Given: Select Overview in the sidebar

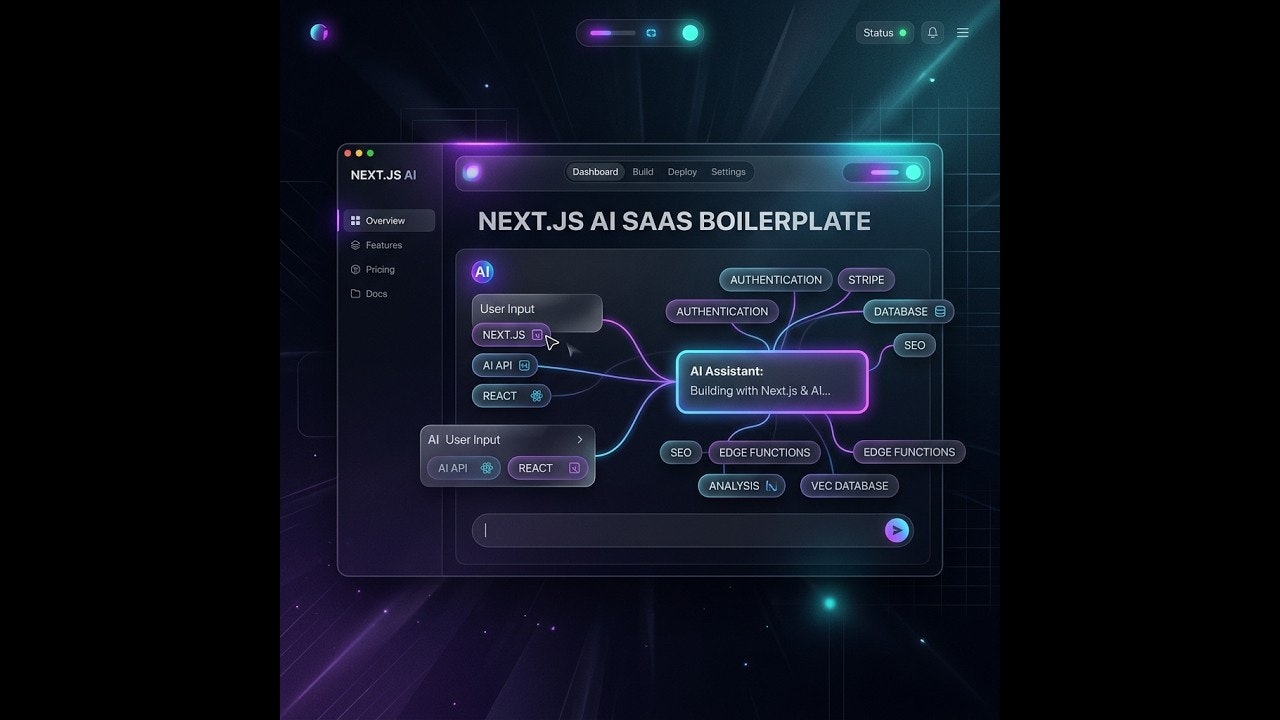Looking at the screenshot, I should [389, 221].
